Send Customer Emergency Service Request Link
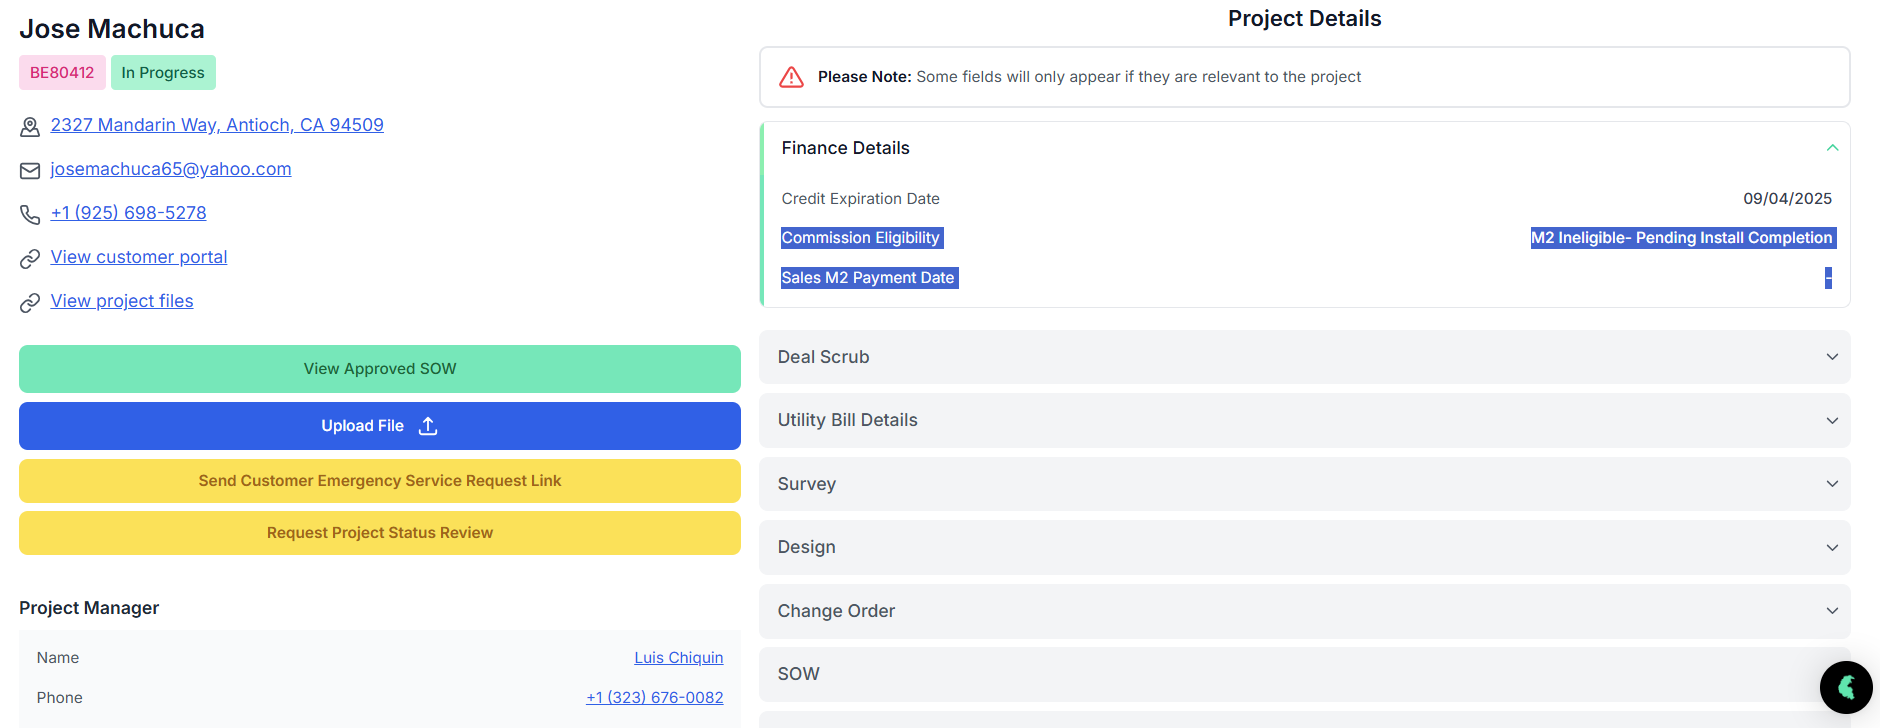The width and height of the screenshot is (1880, 728). [380, 481]
